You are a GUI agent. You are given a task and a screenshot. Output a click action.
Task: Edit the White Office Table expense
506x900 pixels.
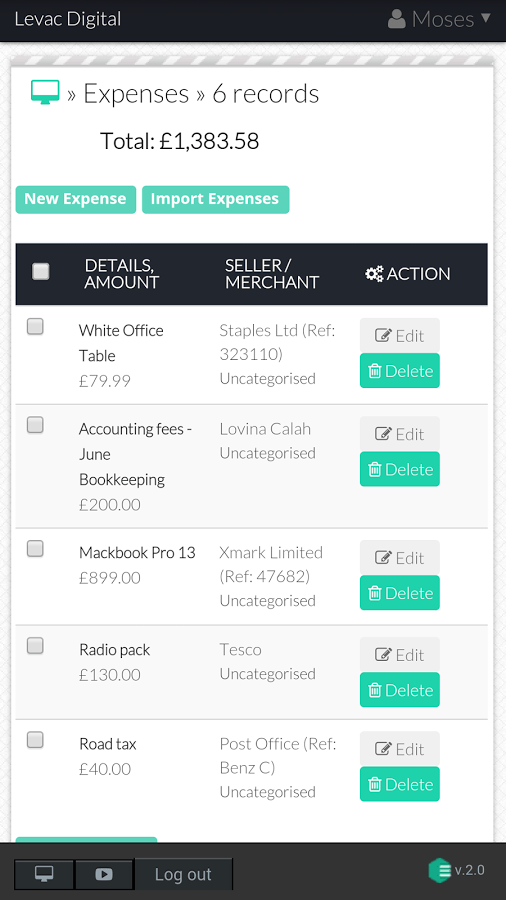400,335
